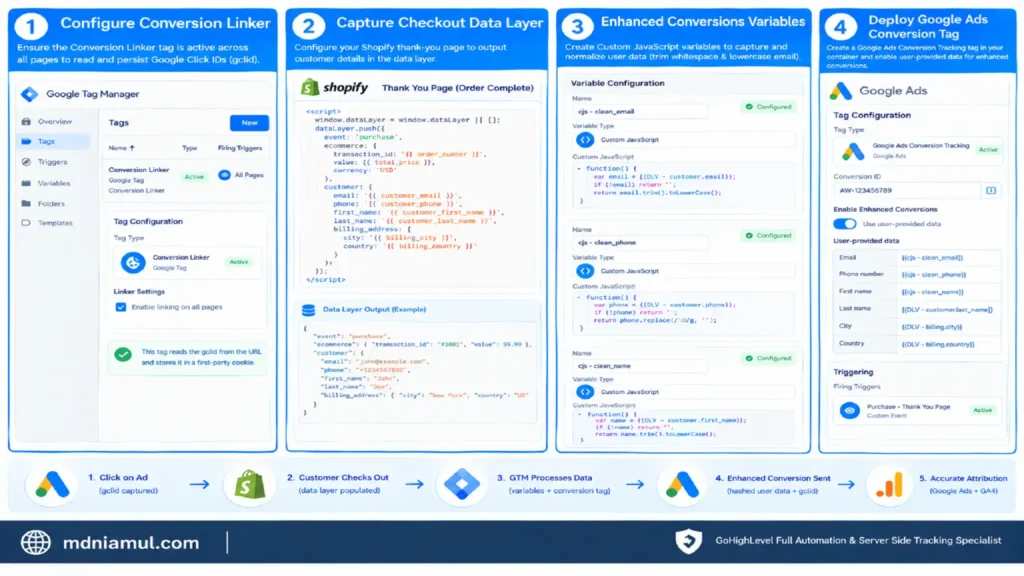Open Overview in the Tag Manager sidebar
This screenshot has height=576, width=1024.
click(x=54, y=121)
